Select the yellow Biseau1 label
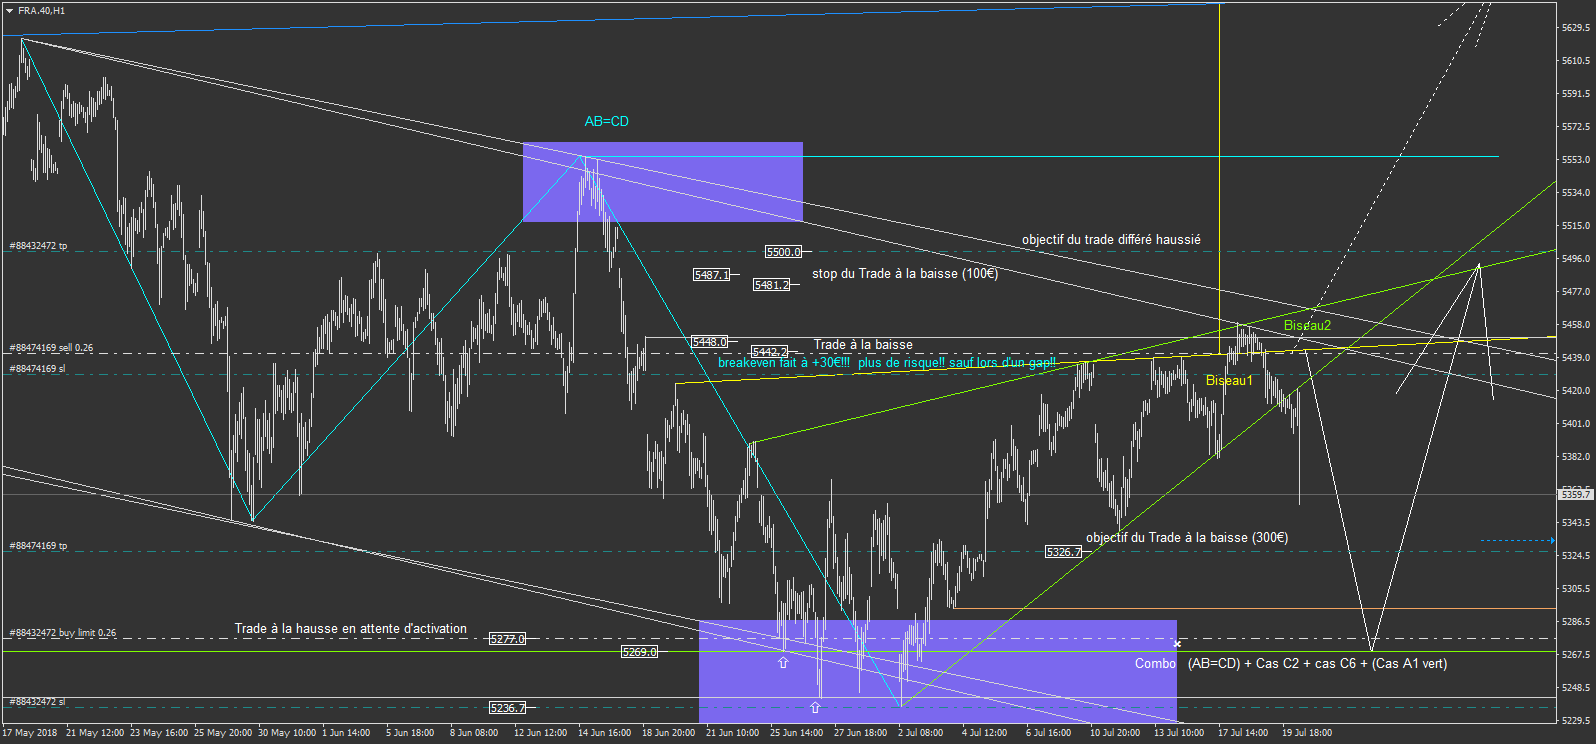Viewport: 1596px width, 744px height. [x=1229, y=381]
